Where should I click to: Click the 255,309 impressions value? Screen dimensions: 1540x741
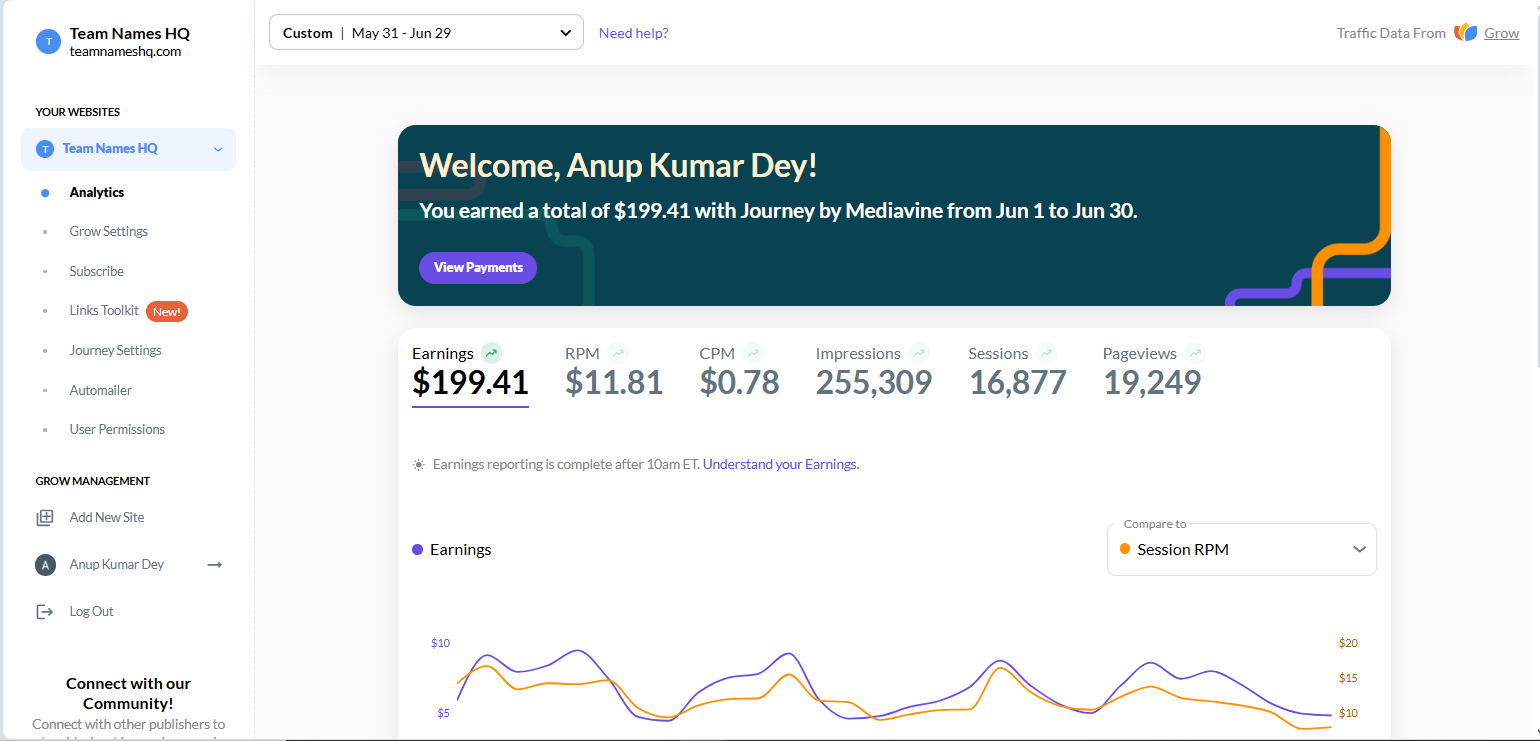point(874,382)
